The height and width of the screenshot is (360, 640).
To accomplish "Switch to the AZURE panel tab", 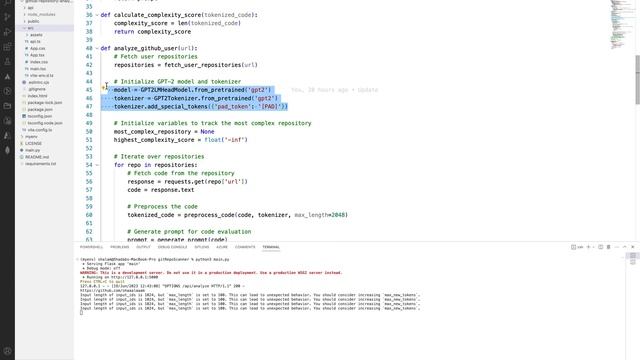I will click(x=222, y=247).
